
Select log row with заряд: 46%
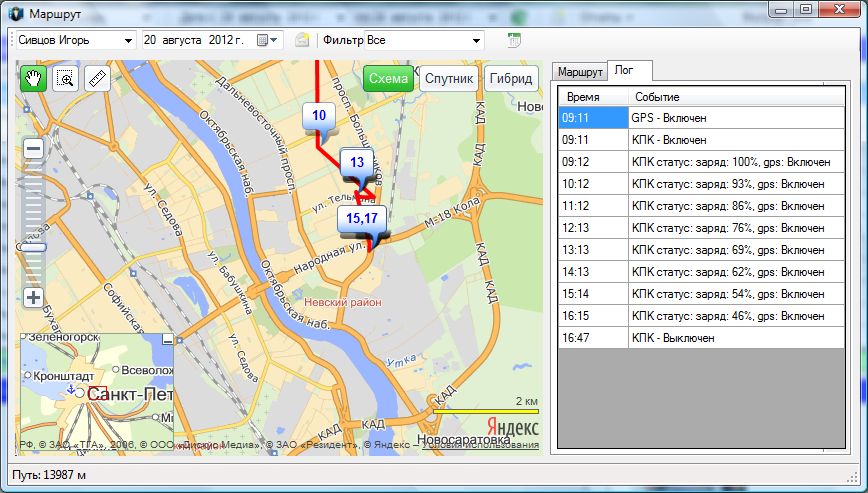tap(701, 316)
